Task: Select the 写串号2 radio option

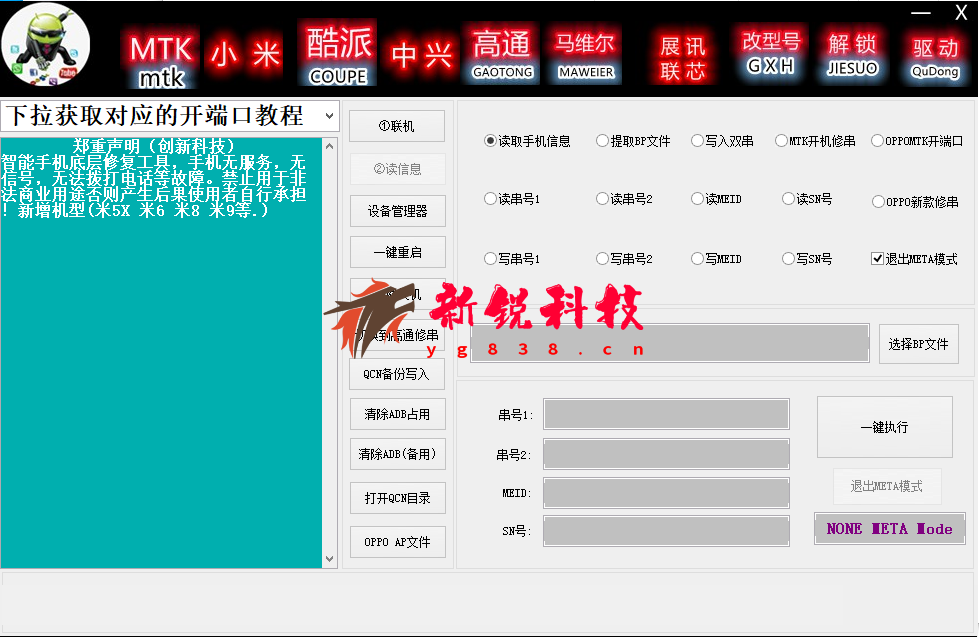Action: coord(624,259)
